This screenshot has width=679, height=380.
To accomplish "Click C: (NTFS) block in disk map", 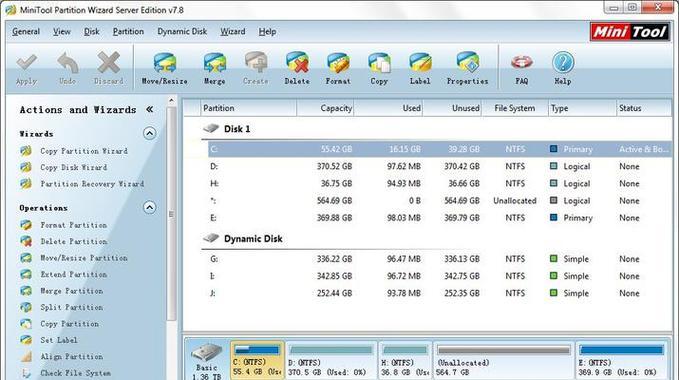I will [x=257, y=360].
